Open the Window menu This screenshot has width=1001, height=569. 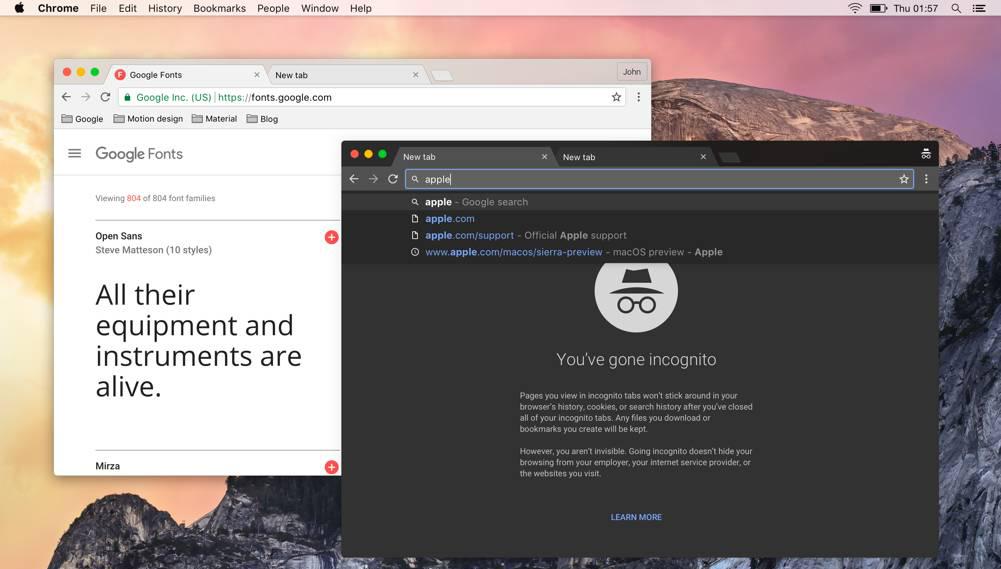pos(320,8)
